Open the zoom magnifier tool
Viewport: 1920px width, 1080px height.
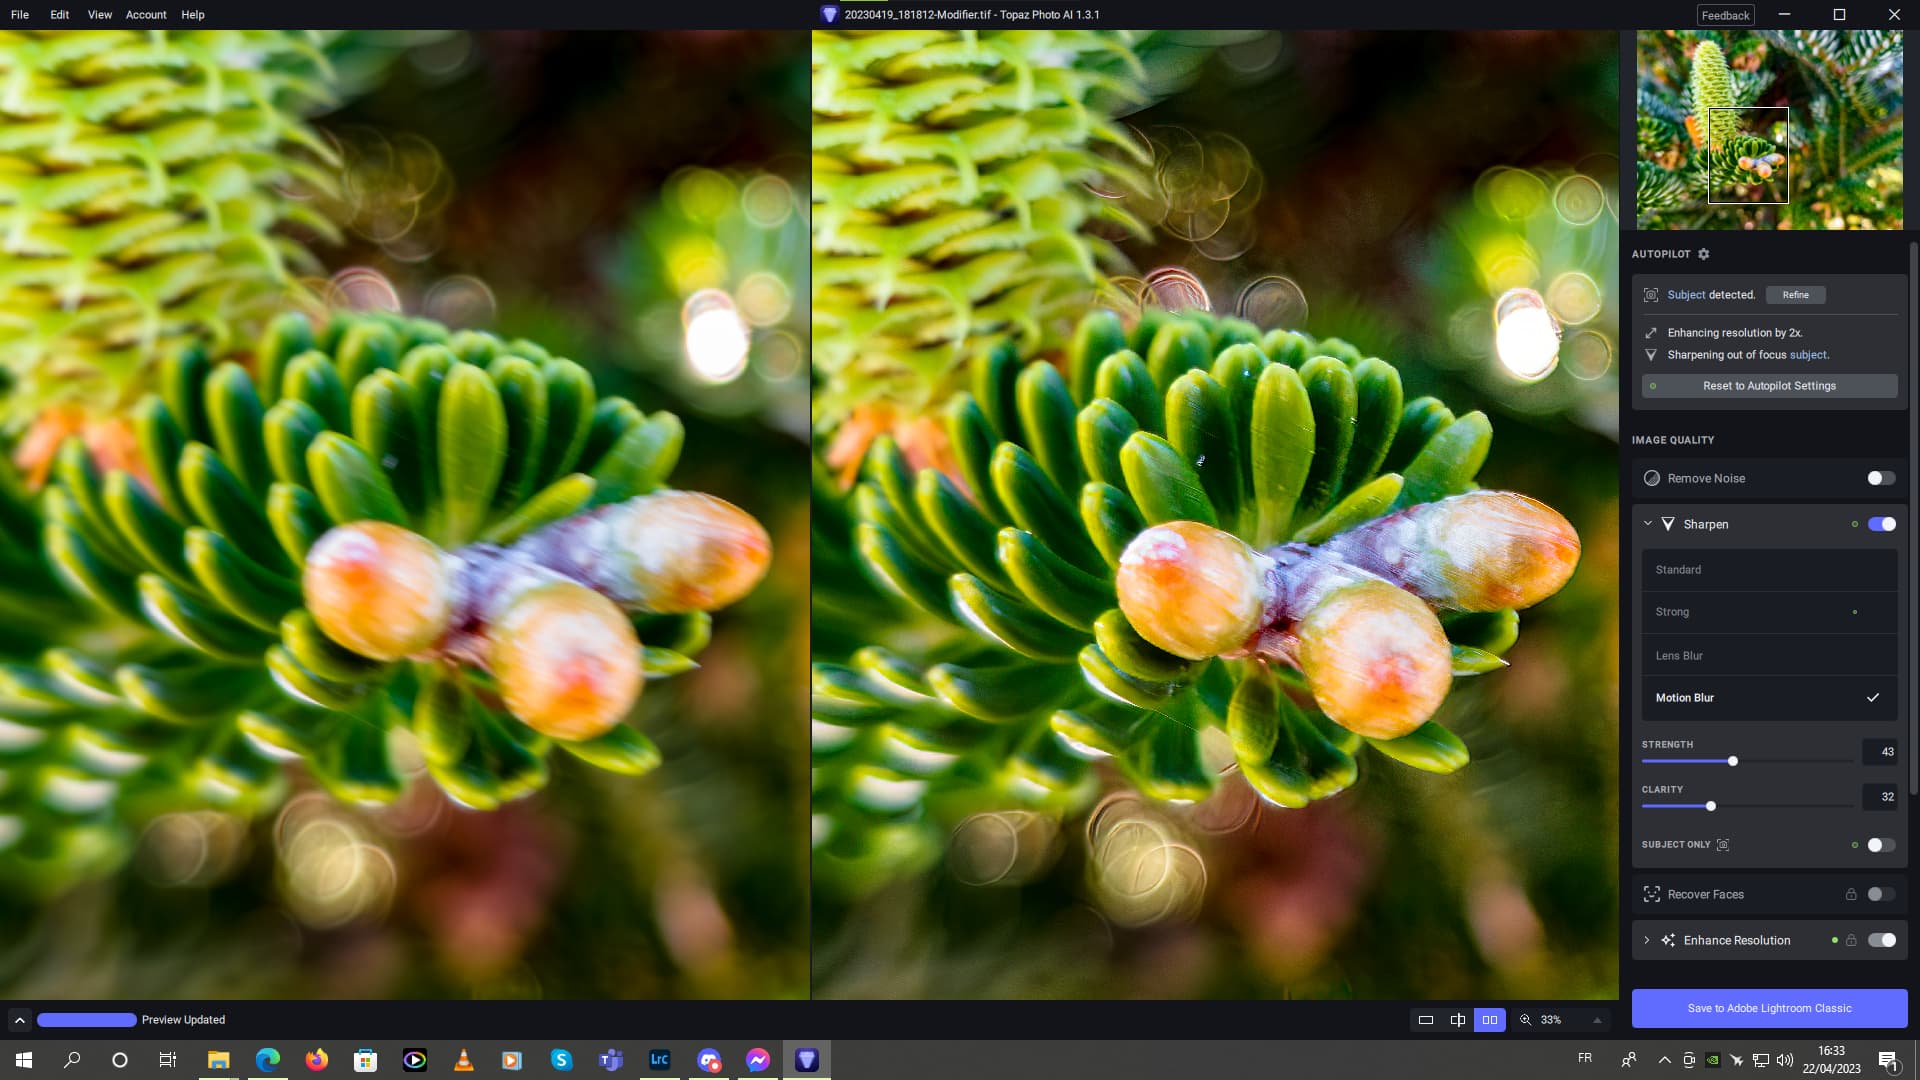pos(1525,1020)
